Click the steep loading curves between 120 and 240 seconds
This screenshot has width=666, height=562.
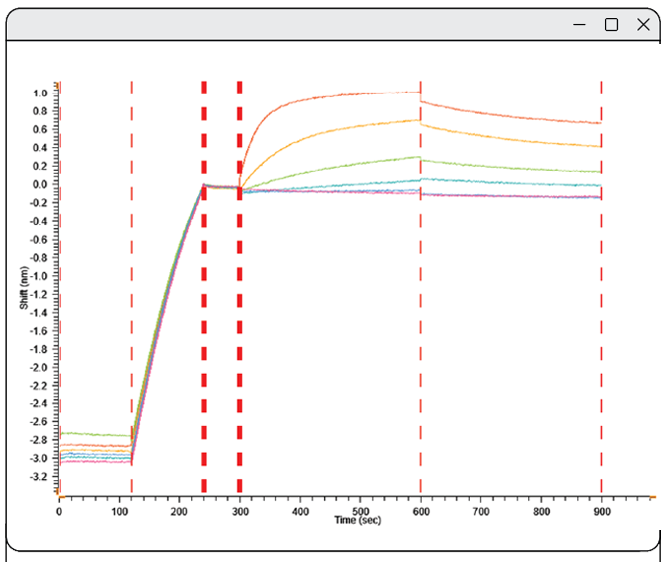(168, 322)
